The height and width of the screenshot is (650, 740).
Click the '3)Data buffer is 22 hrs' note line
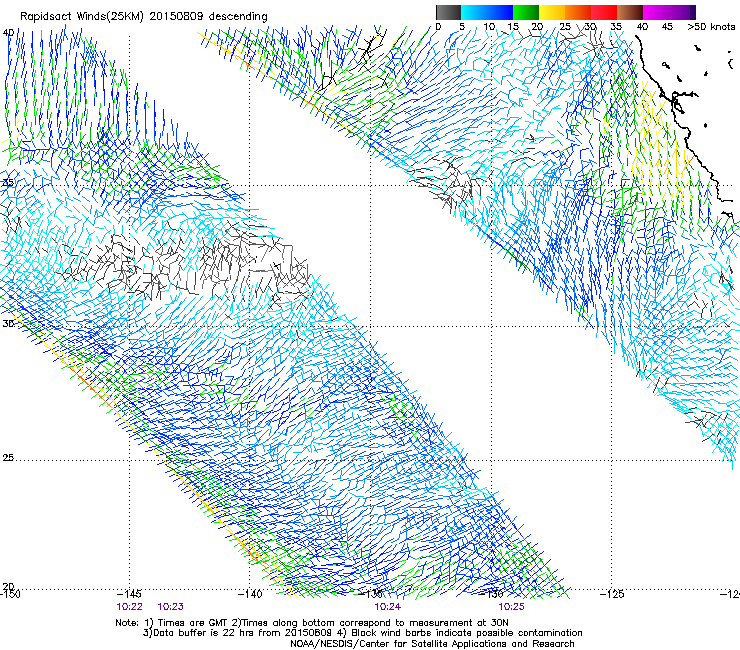pos(363,633)
